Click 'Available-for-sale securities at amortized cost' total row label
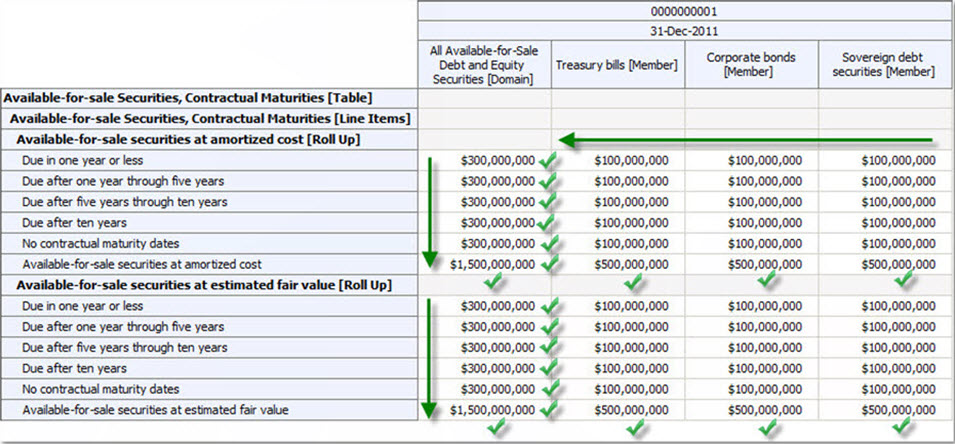955x444 pixels. tap(209, 264)
